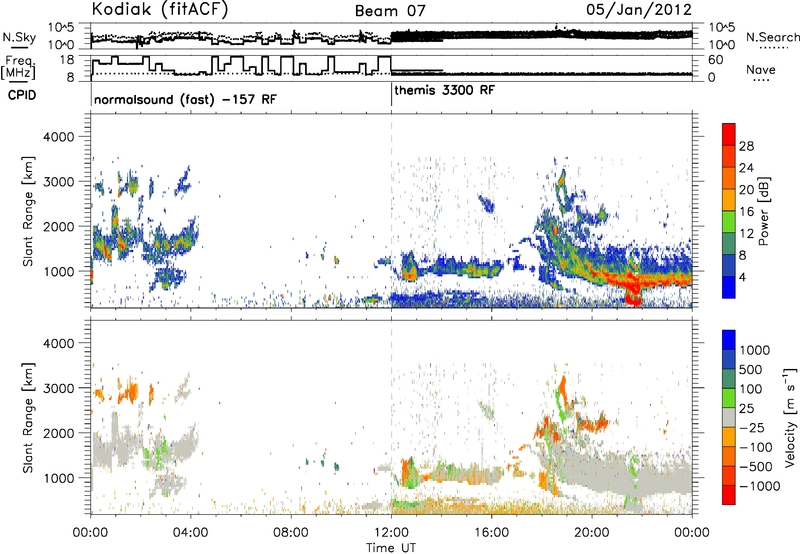Click the "08:00" time tick label

(291, 533)
